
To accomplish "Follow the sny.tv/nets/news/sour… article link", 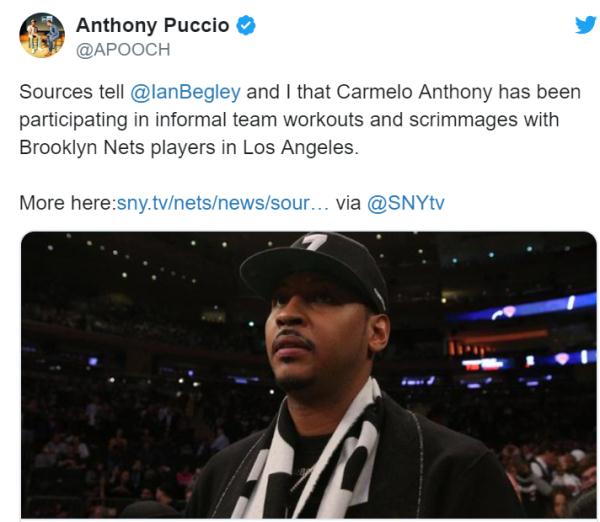I will click(222, 203).
